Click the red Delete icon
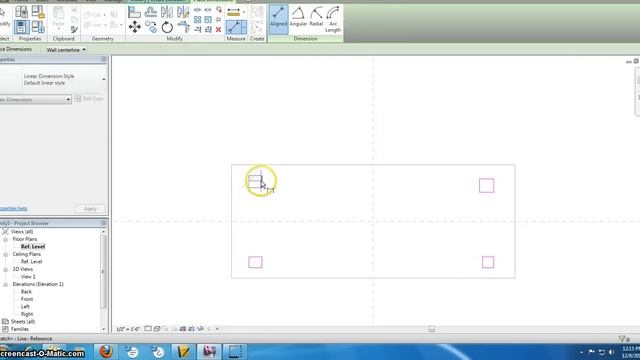 218,29
